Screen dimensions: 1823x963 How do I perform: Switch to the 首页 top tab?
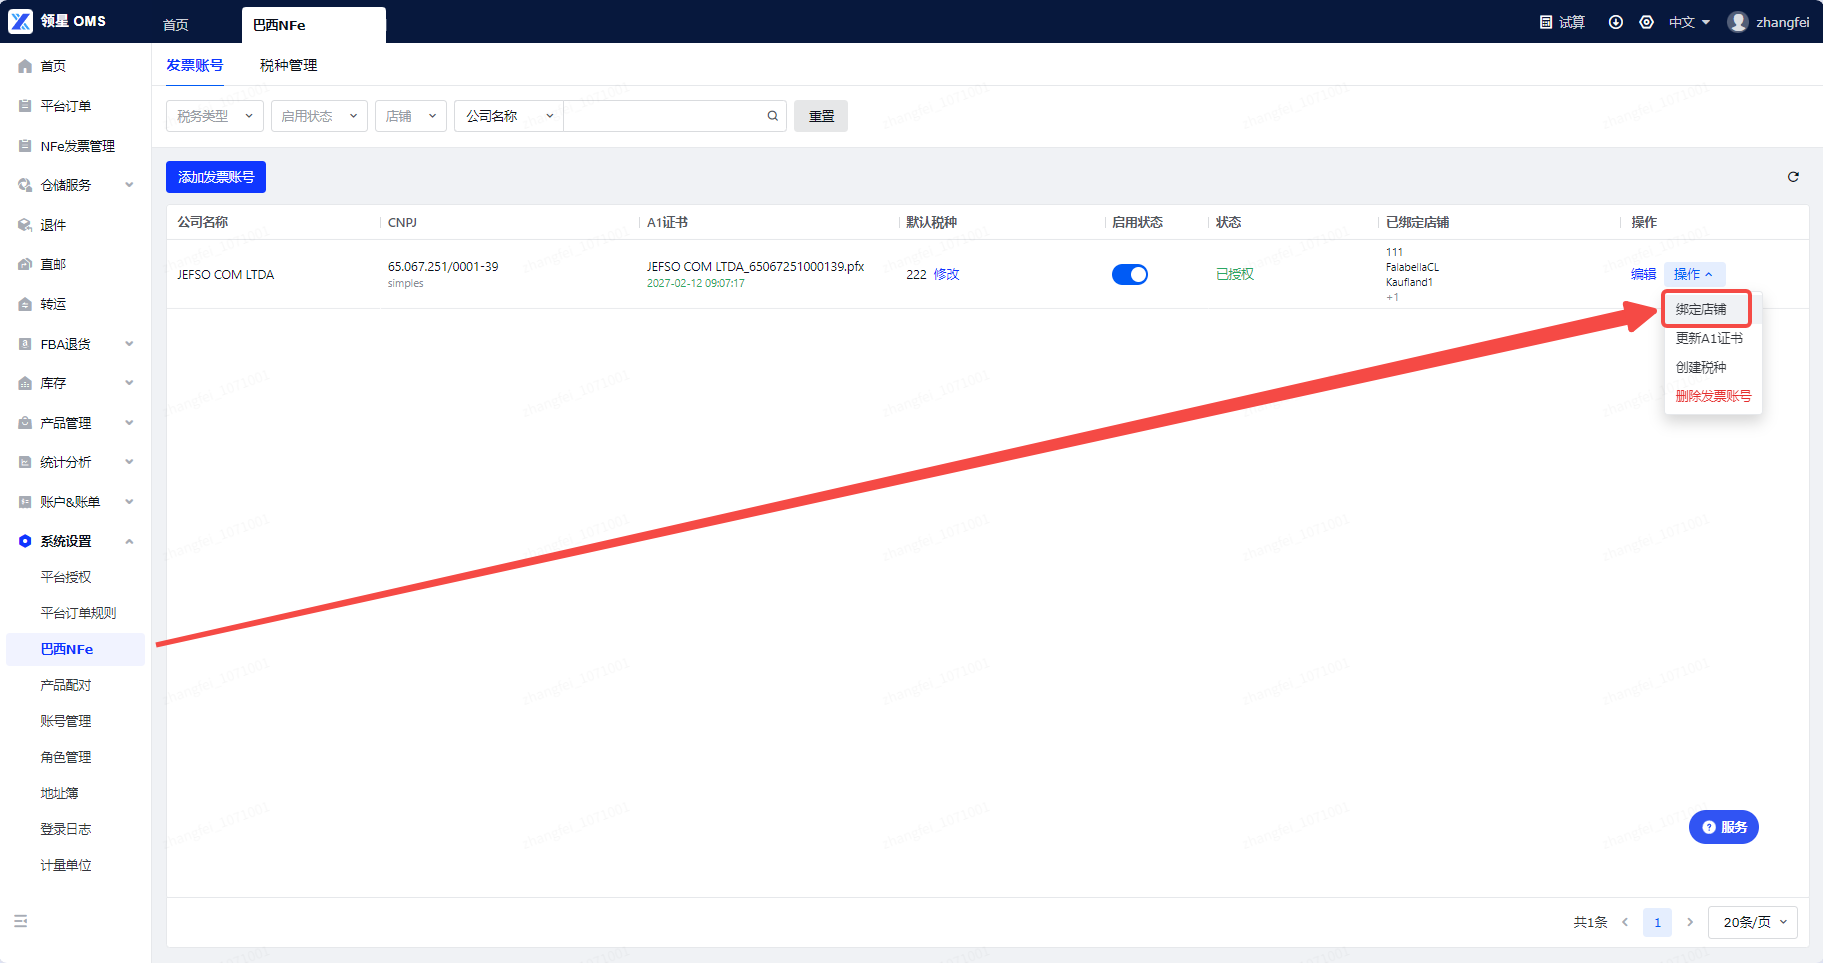coord(176,24)
